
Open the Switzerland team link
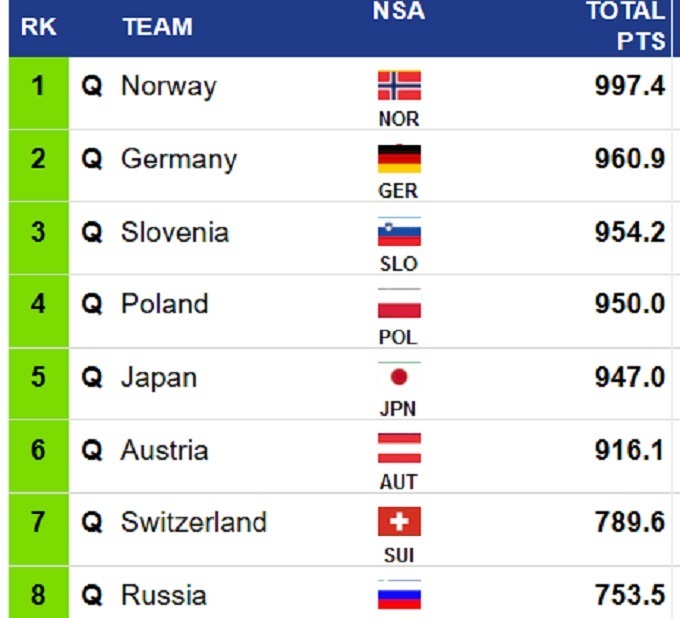pyautogui.click(x=194, y=522)
